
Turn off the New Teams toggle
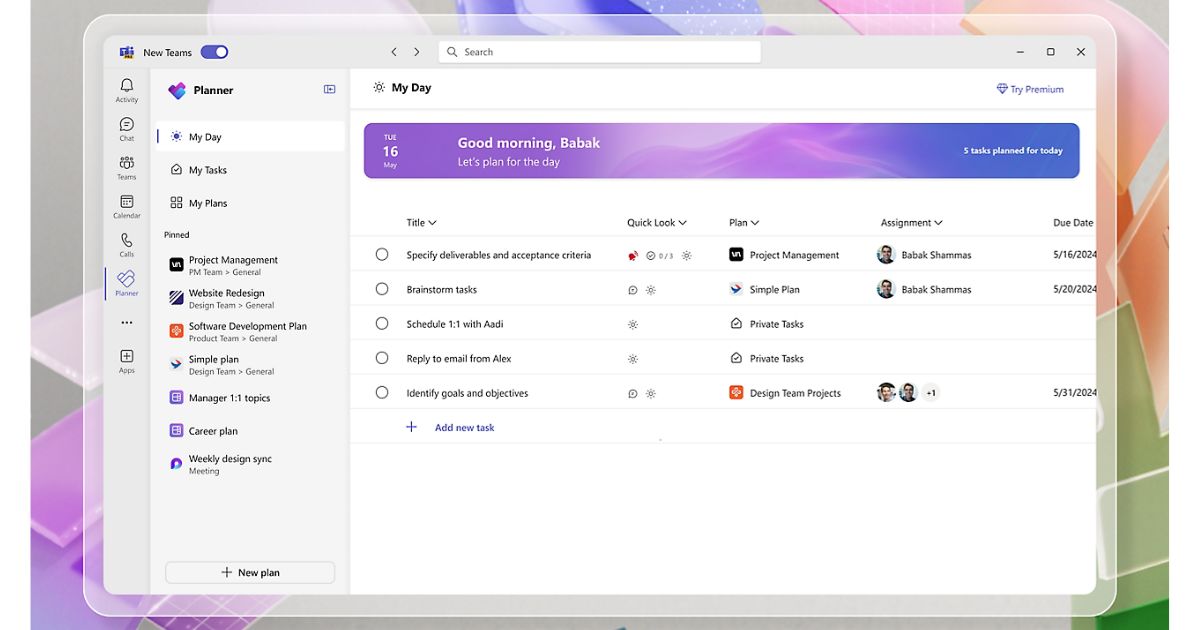pos(214,52)
